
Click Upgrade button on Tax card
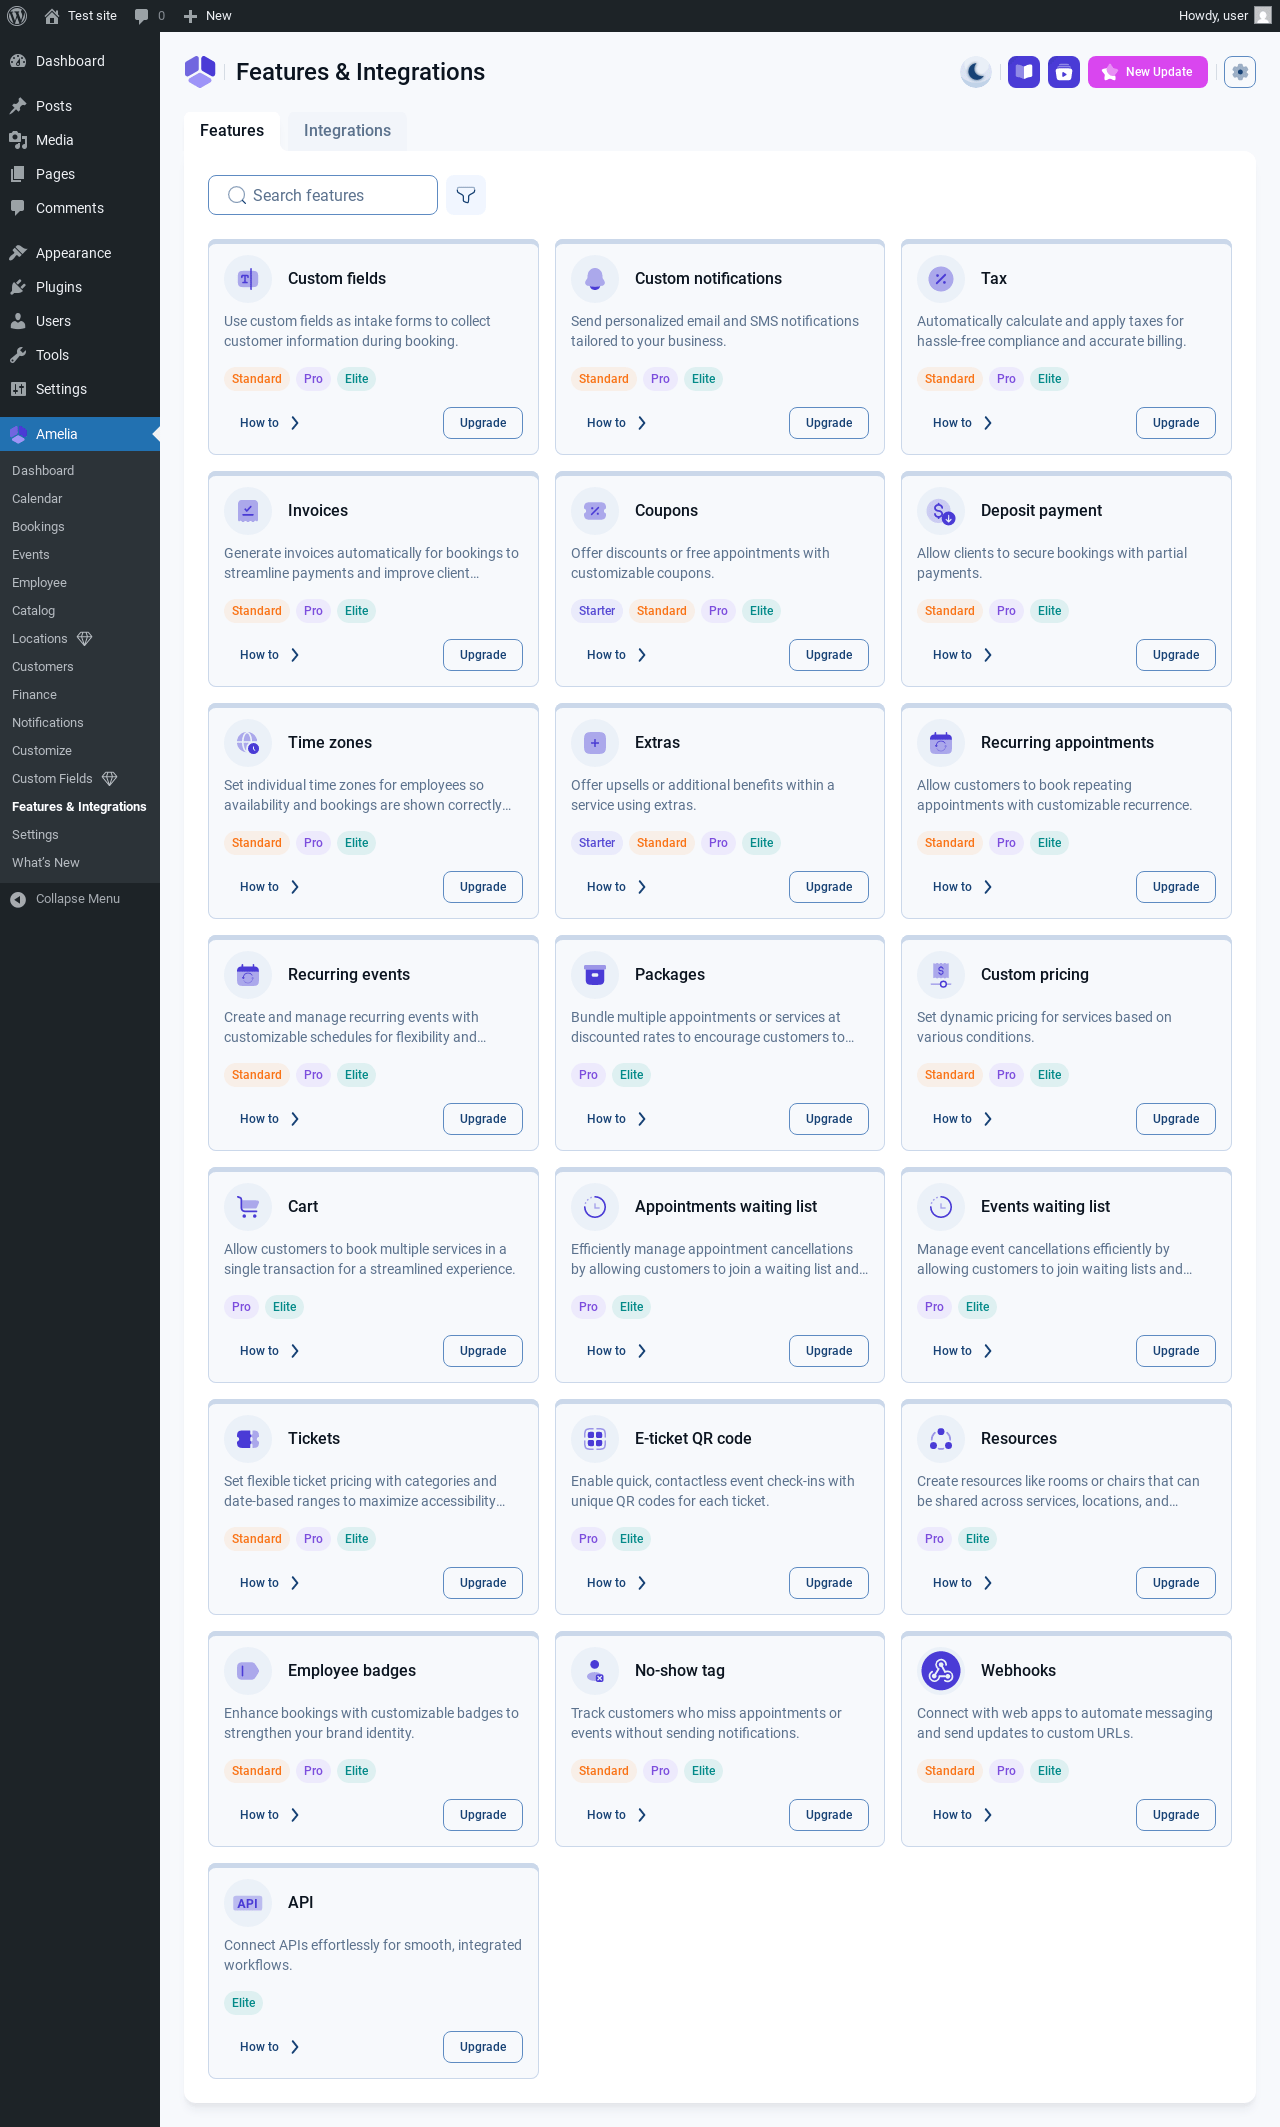[1176, 423]
